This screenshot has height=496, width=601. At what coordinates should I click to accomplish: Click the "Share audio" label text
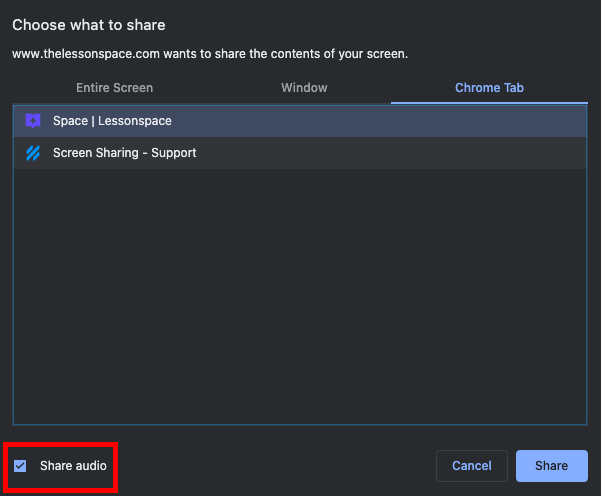(x=73, y=466)
